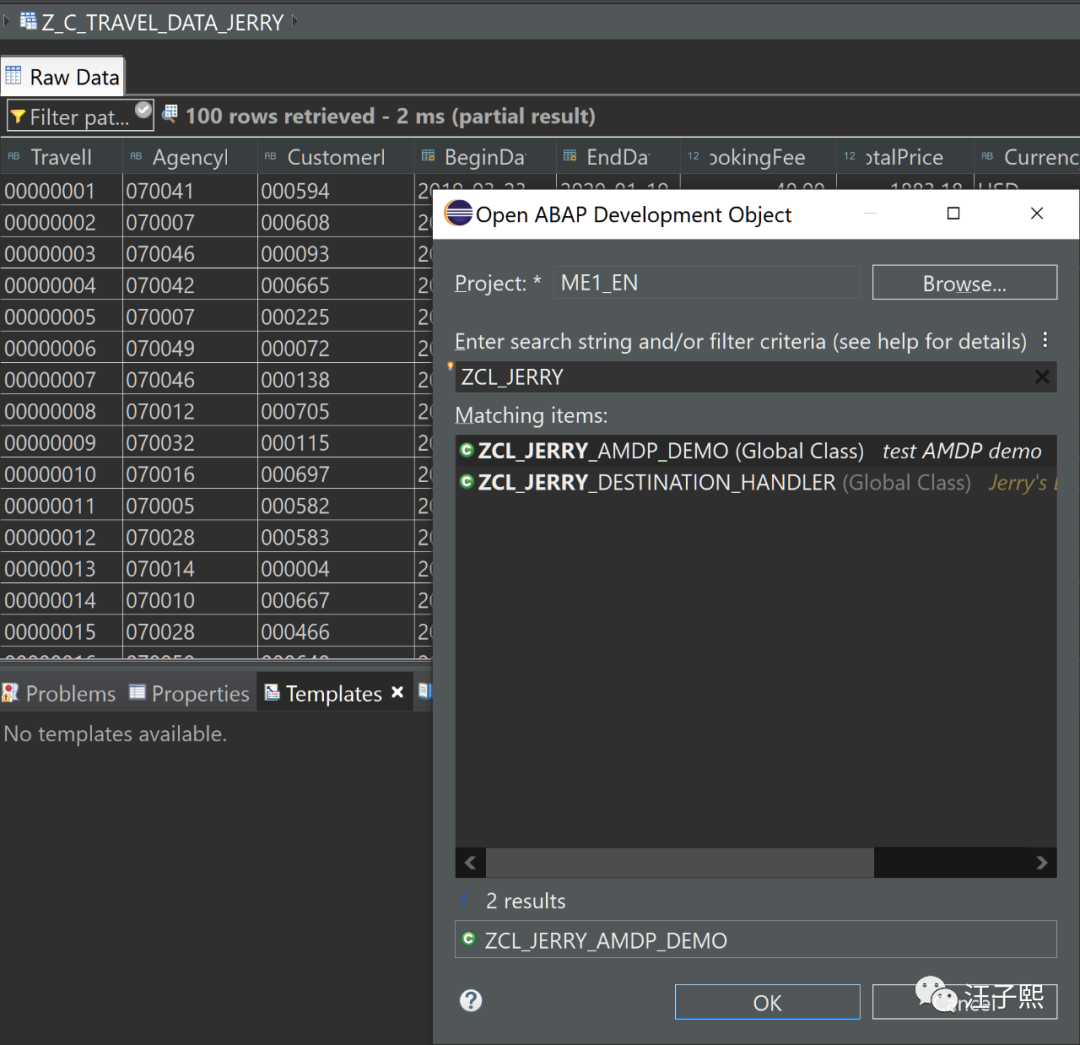Click the rows retrieved table icon

169,114
